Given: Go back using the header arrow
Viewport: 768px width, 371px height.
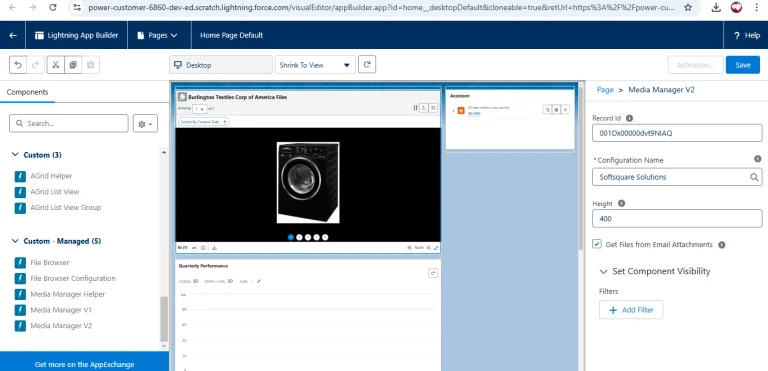Looking at the screenshot, I should 13,35.
